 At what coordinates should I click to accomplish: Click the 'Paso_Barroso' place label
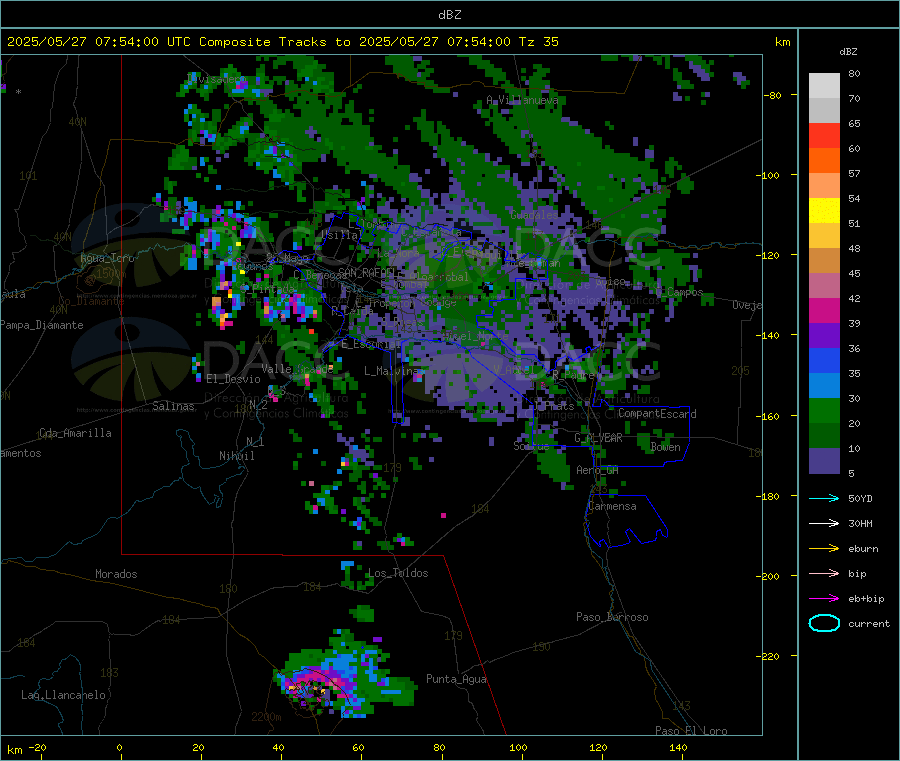(612, 617)
